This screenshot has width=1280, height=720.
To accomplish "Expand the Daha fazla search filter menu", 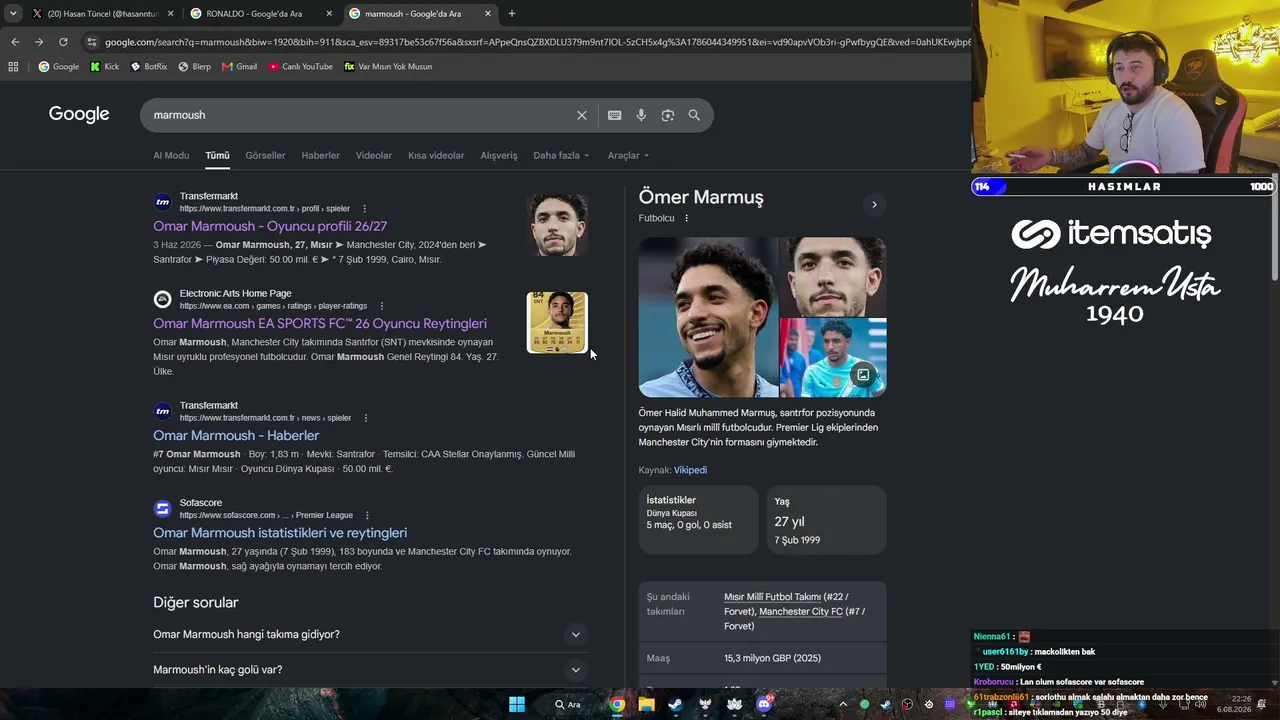I will pyautogui.click(x=561, y=156).
